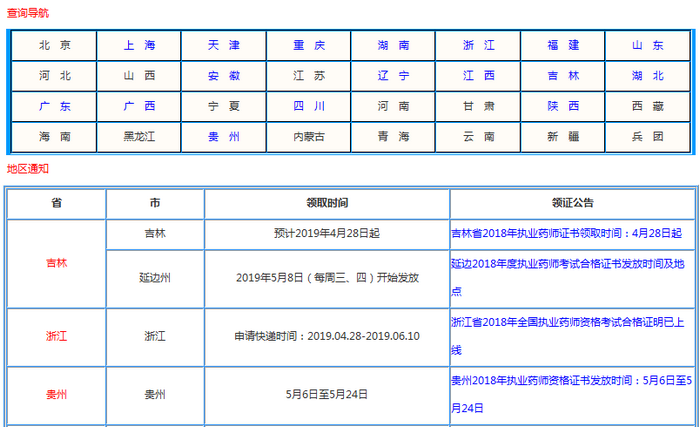Click the red 吉林 province cell in the table

click(x=56, y=263)
